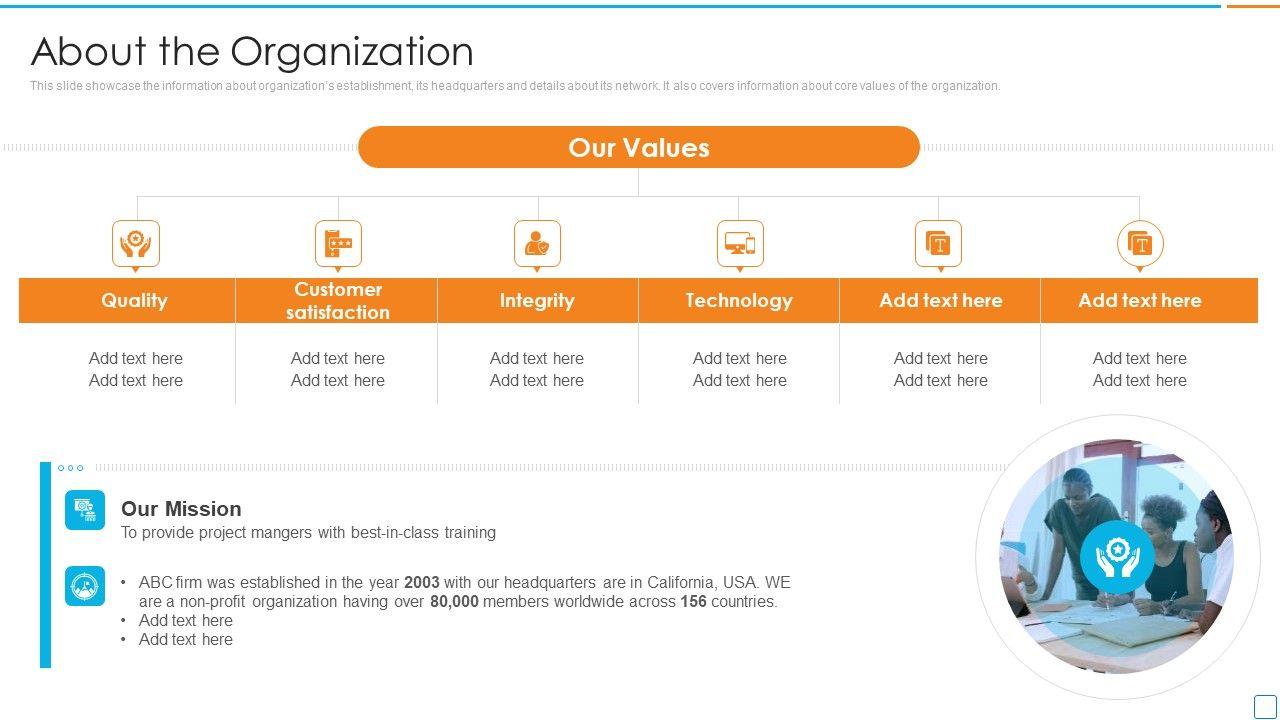This screenshot has width=1280, height=720.
Task: Select the Customer satisfaction header cell
Action: click(337, 300)
